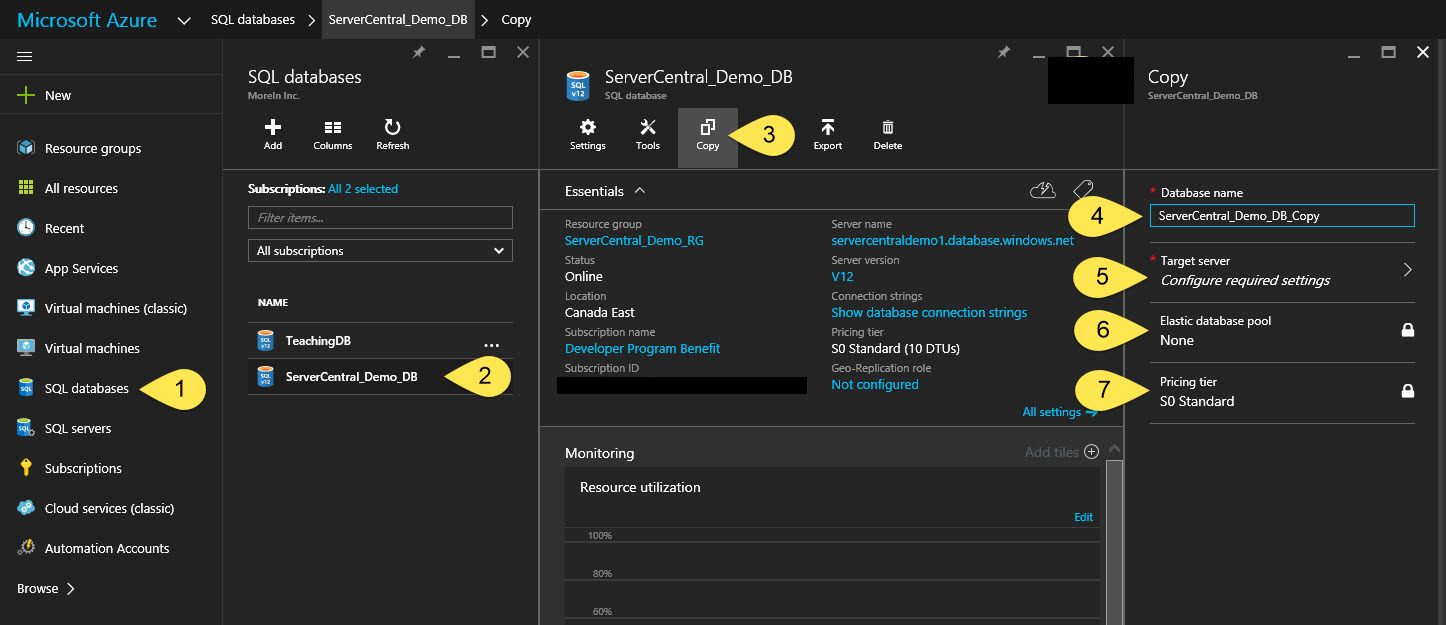Open Resource groups from sidebar

click(92, 149)
